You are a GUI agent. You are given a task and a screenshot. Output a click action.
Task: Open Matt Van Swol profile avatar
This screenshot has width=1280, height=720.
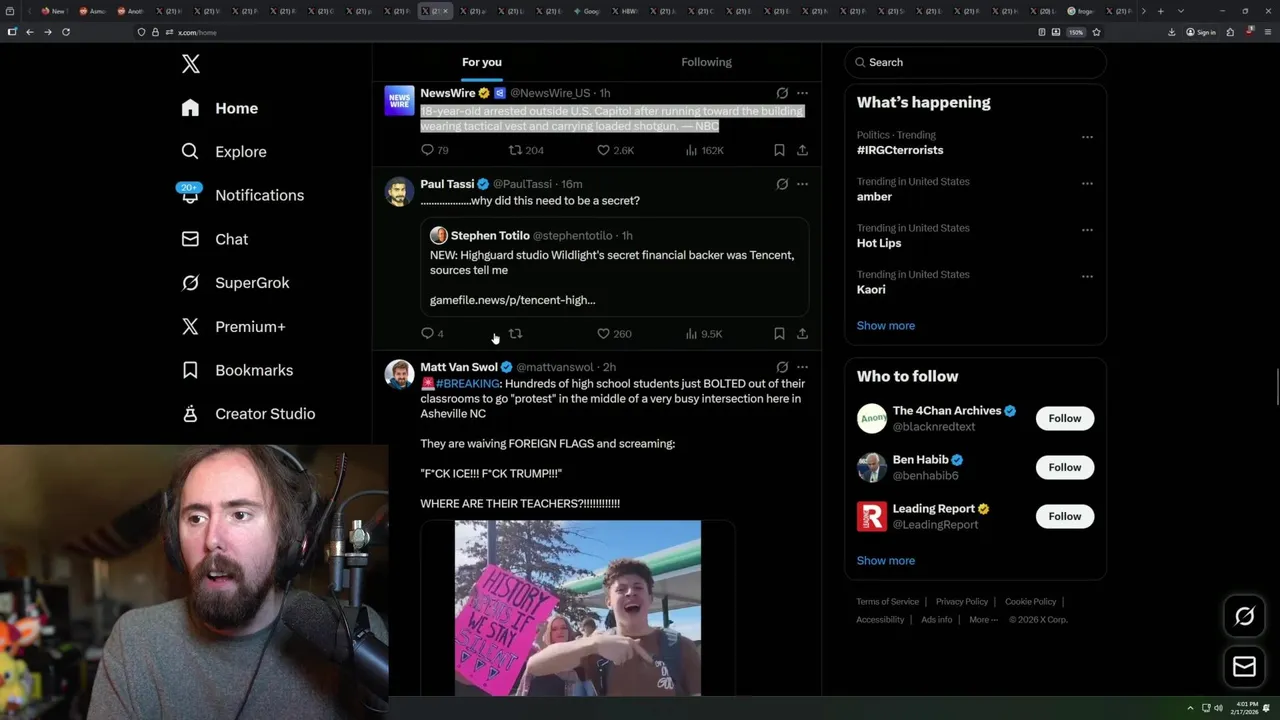tap(399, 374)
